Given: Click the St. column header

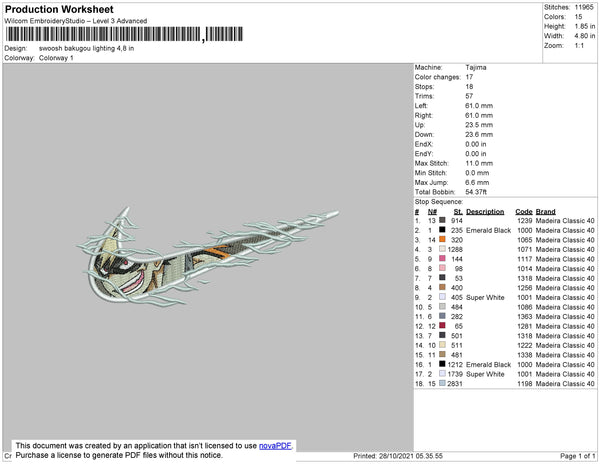Looking at the screenshot, I should 458,212.
